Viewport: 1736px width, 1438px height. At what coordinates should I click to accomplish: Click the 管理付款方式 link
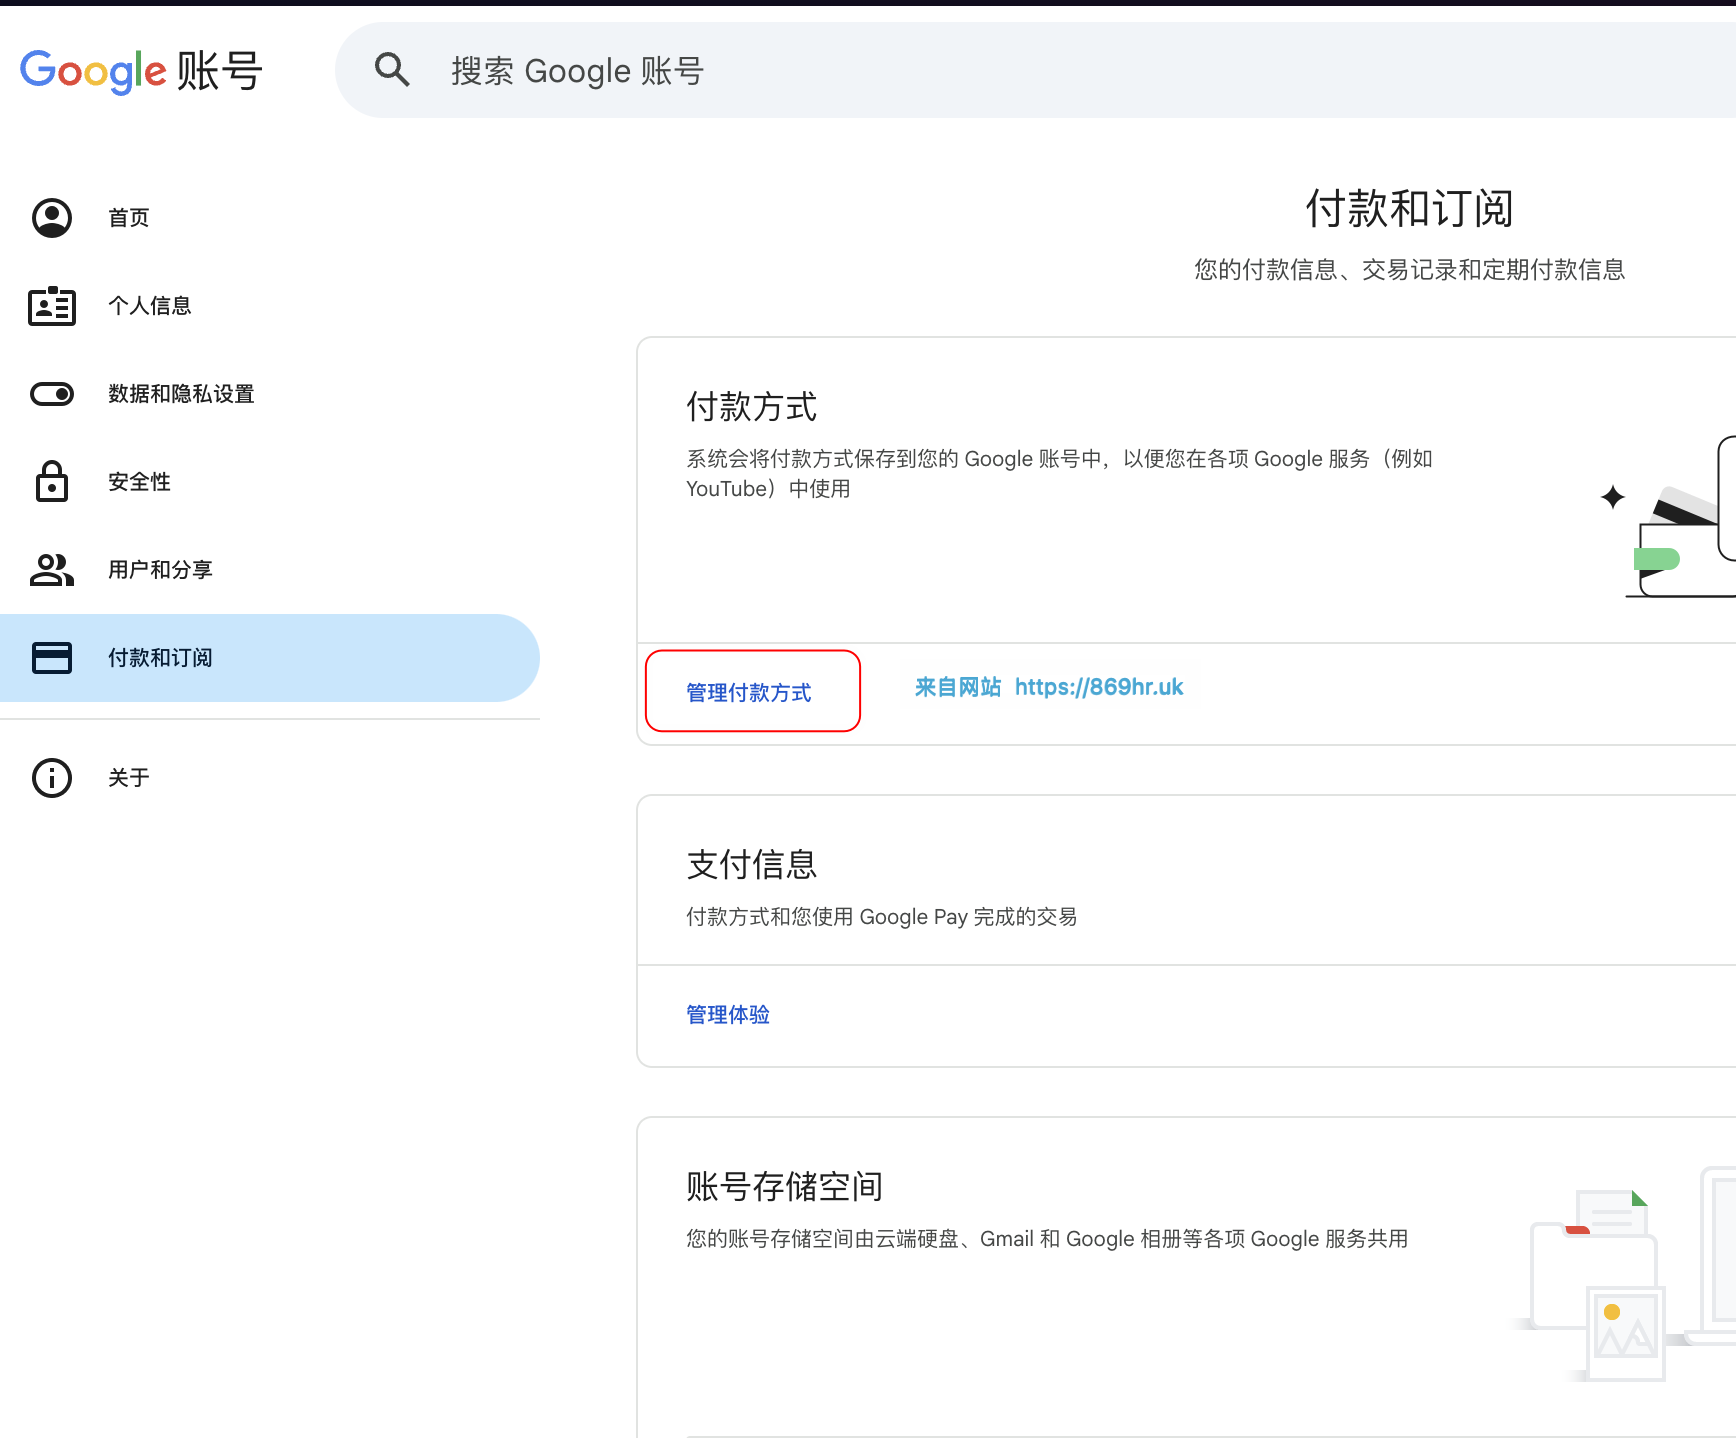click(749, 692)
